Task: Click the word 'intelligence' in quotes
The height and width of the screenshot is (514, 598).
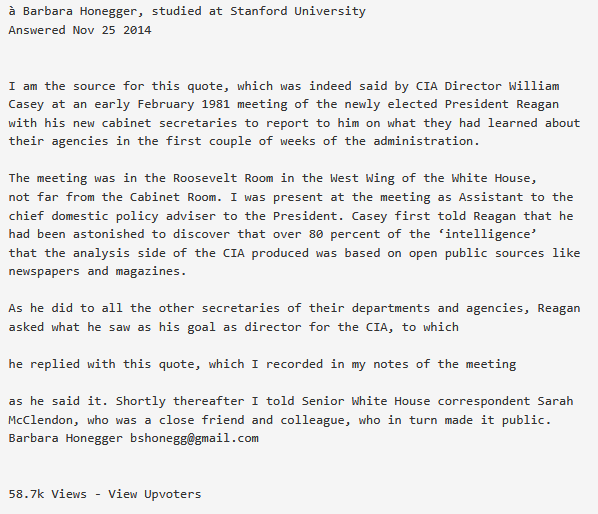Action: tap(487, 234)
